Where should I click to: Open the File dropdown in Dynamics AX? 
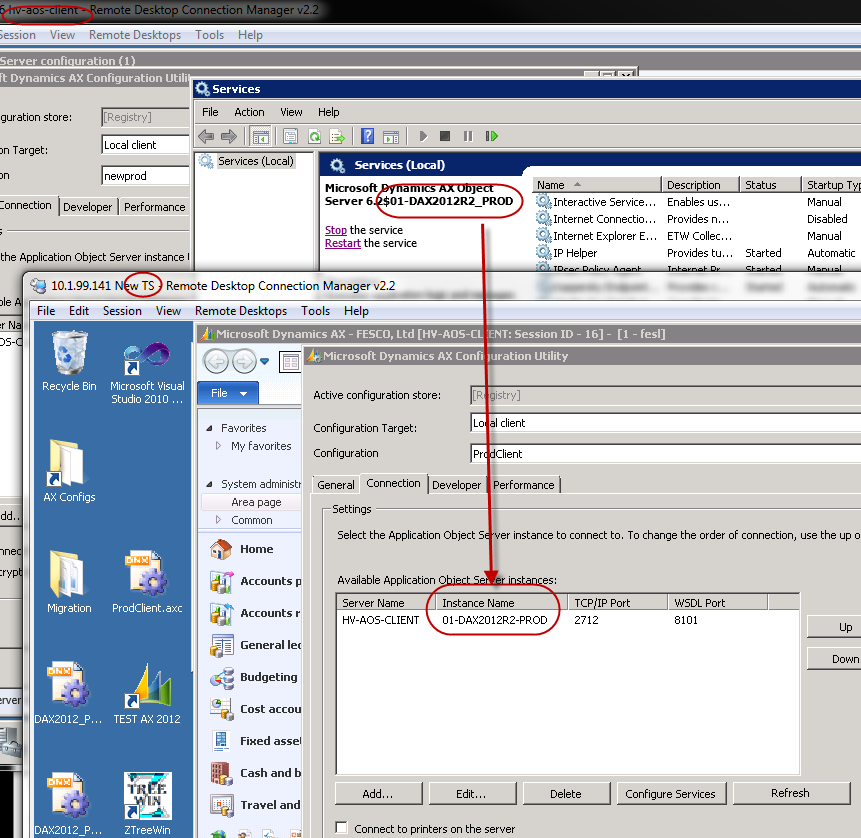[x=227, y=393]
